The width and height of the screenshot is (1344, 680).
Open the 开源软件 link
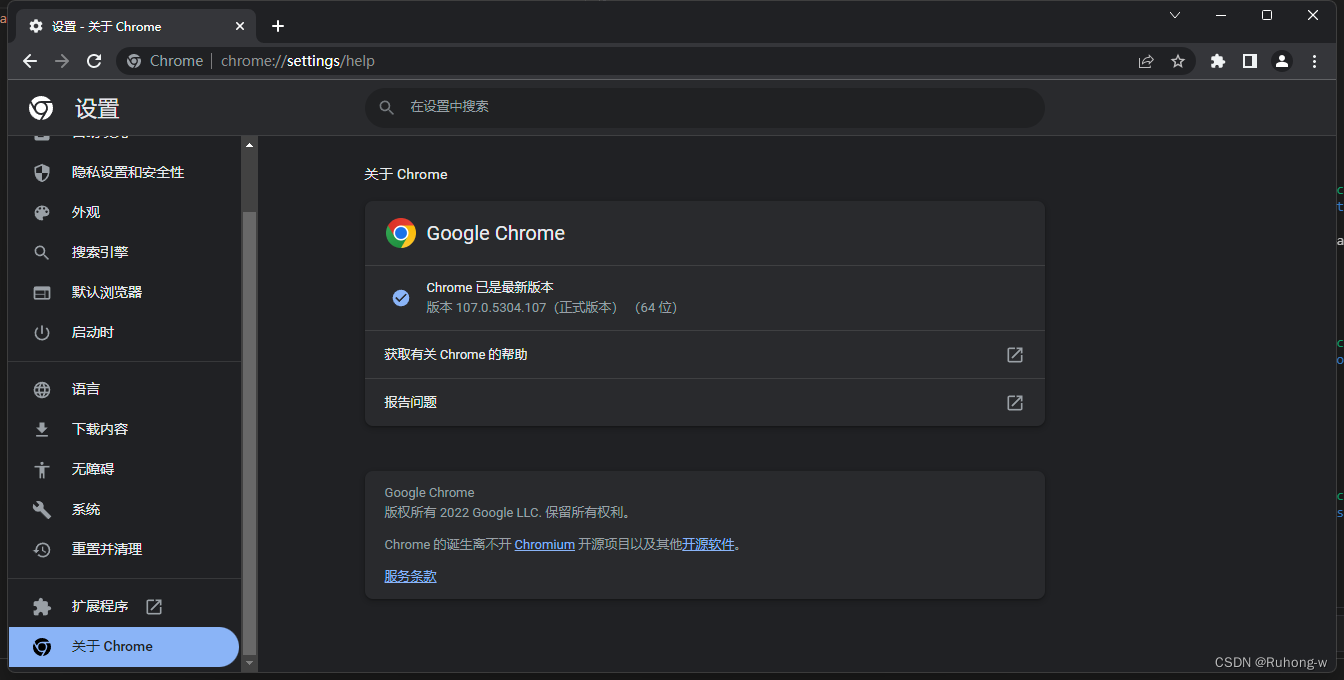[708, 545]
